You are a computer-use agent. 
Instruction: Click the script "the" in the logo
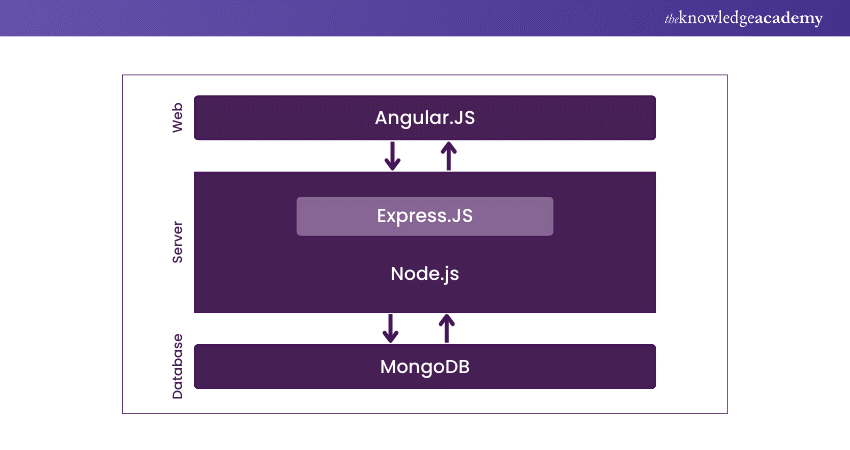click(x=672, y=18)
